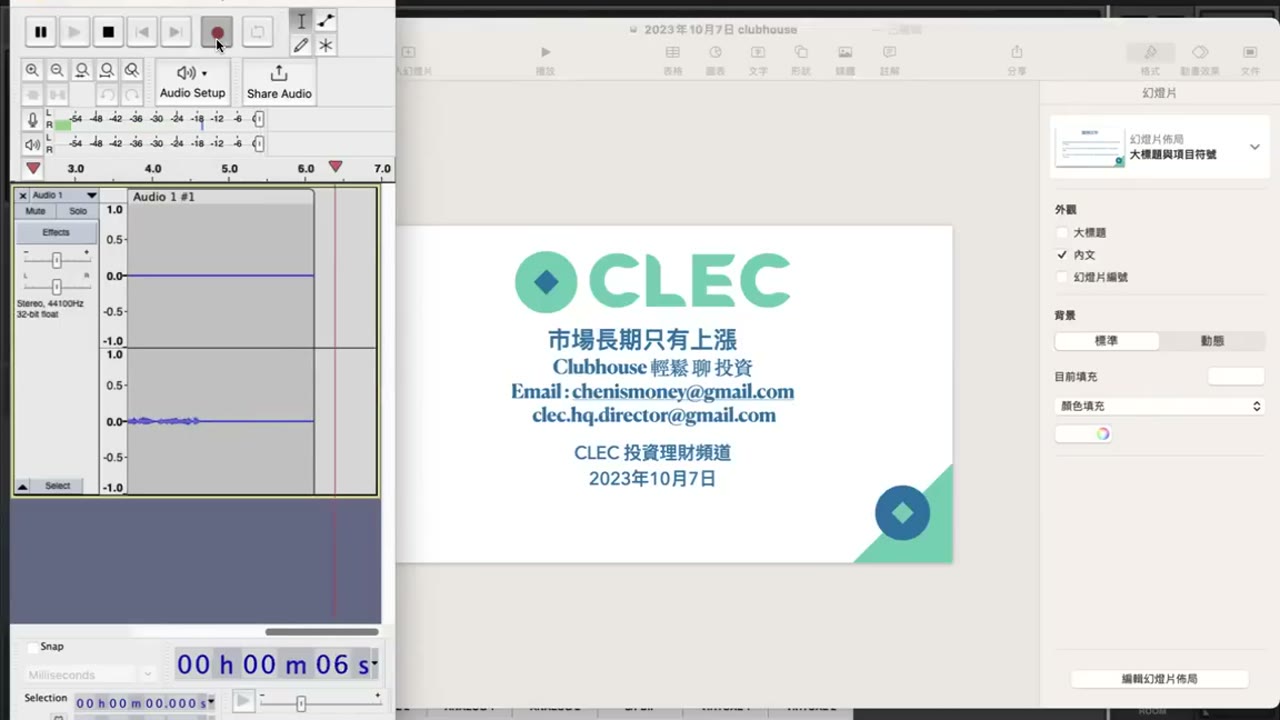Click the Audacity horizontal scrollbar
Image resolution: width=1280 pixels, height=720 pixels.
pos(322,632)
